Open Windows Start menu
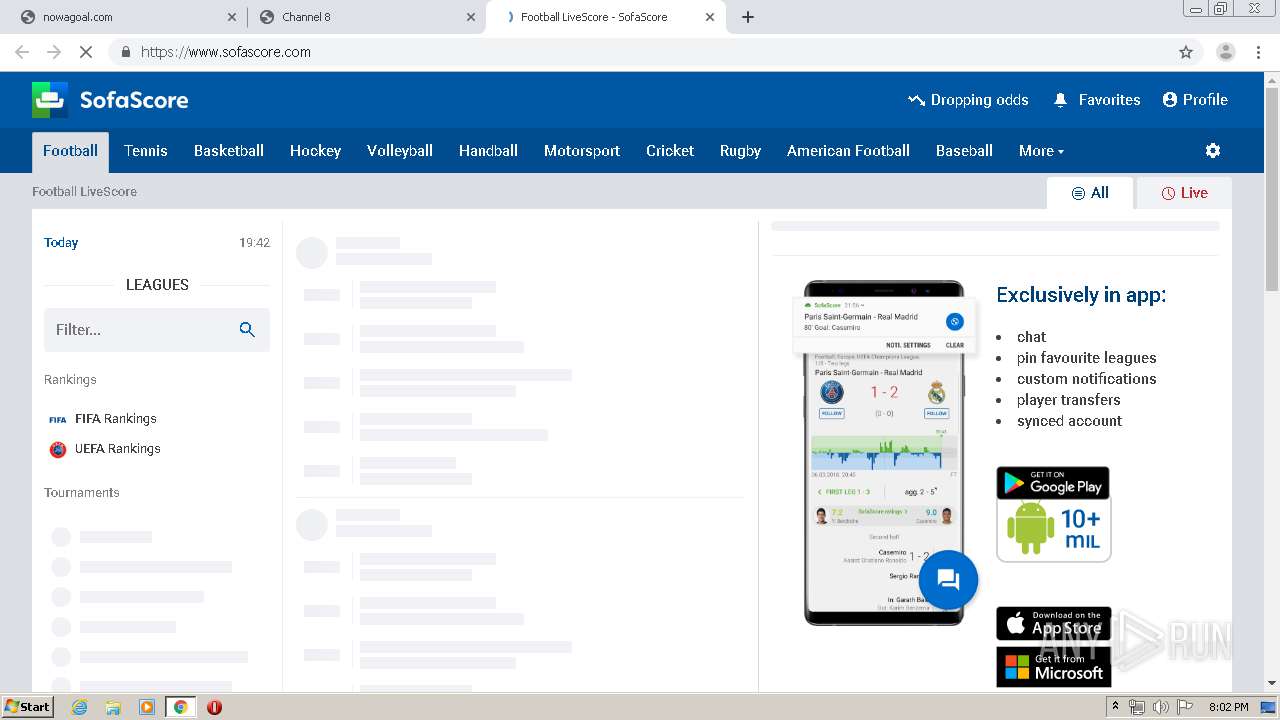This screenshot has width=1280, height=720. 28,706
